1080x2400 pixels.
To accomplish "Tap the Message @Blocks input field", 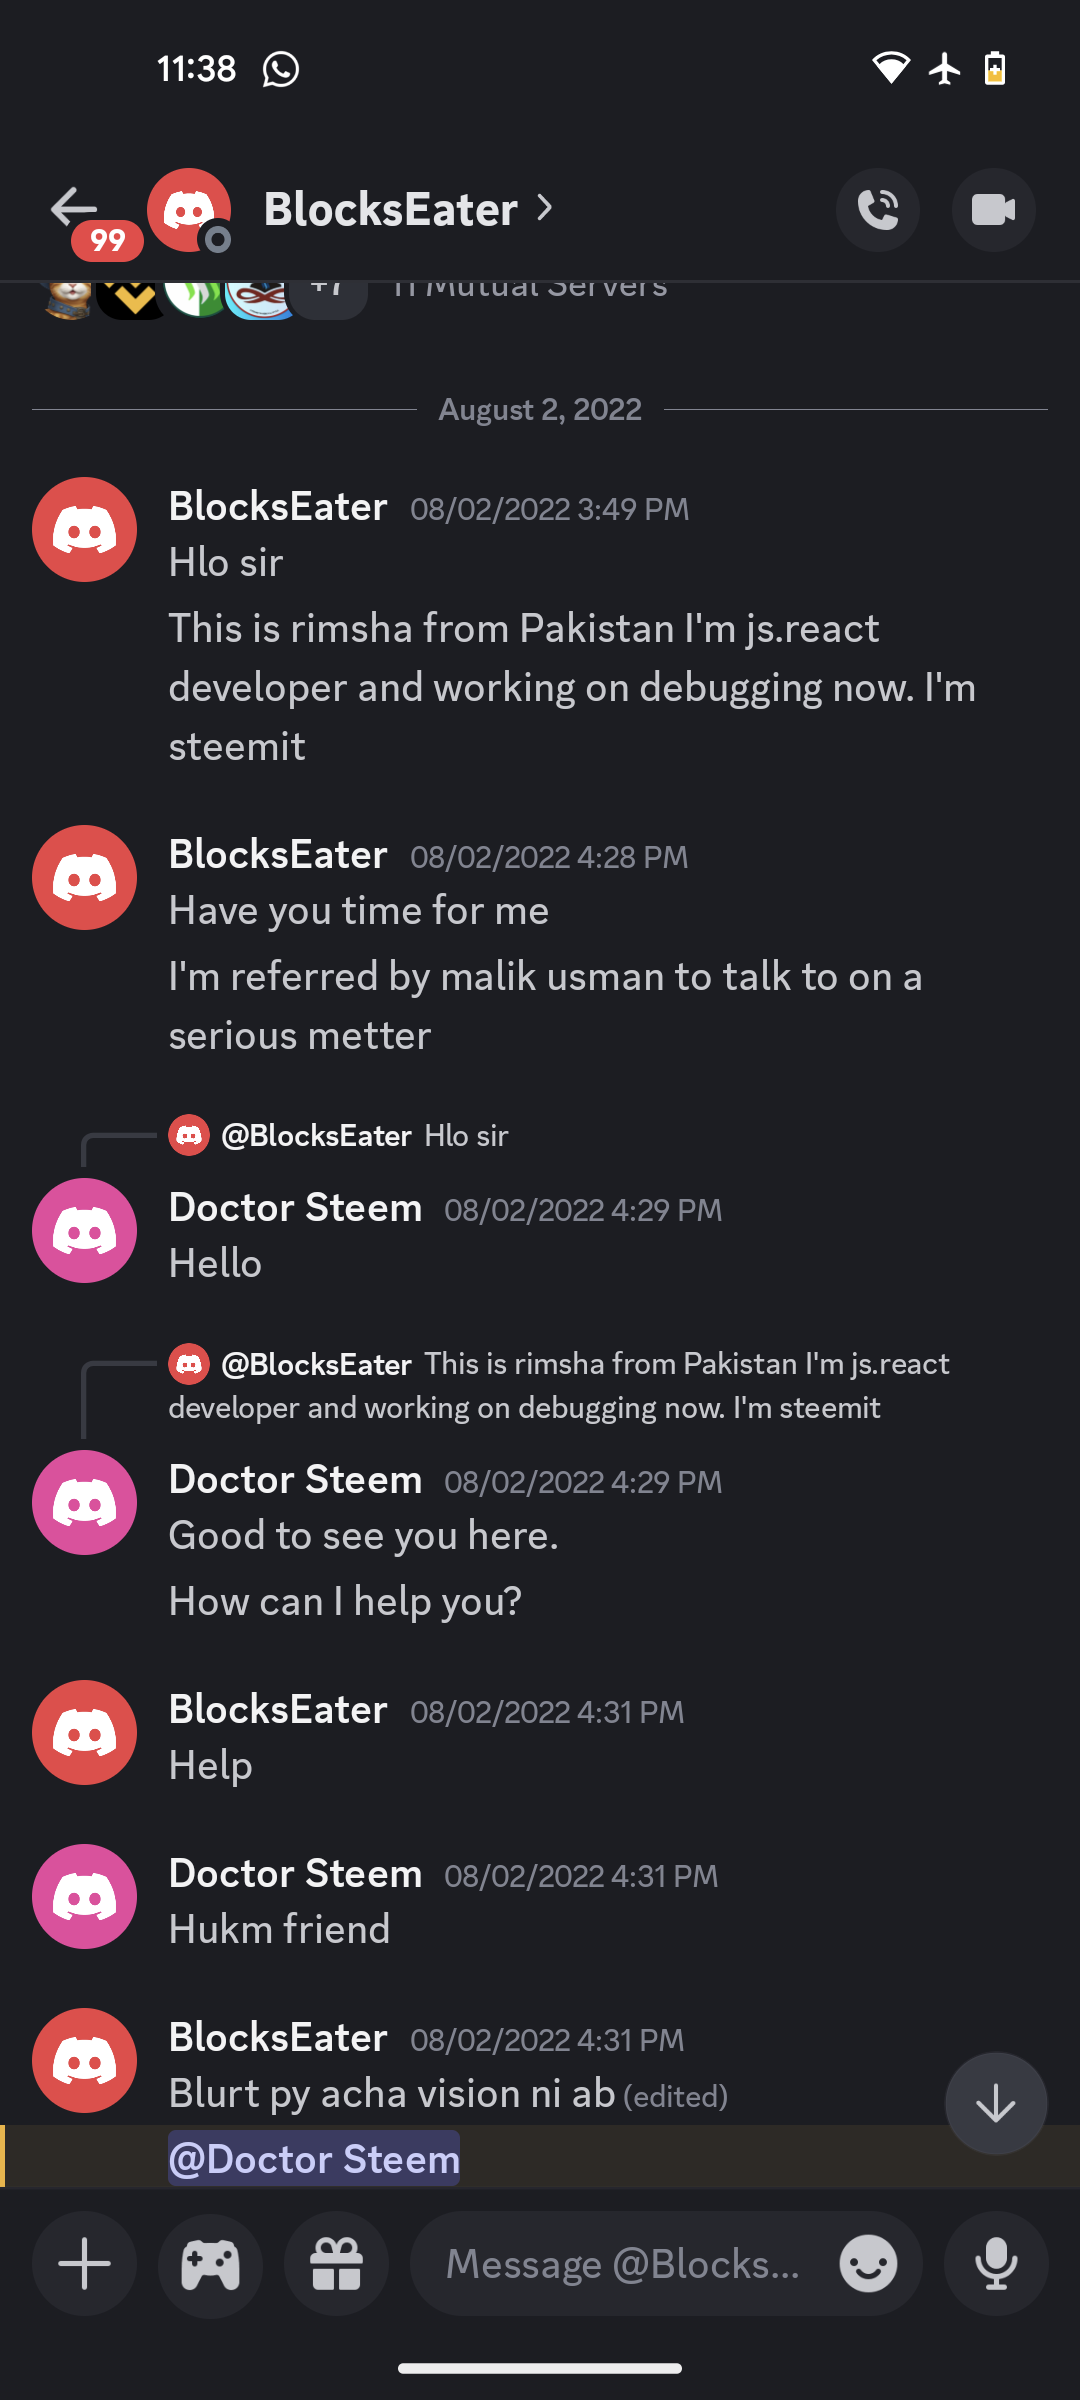I will [x=622, y=2263].
